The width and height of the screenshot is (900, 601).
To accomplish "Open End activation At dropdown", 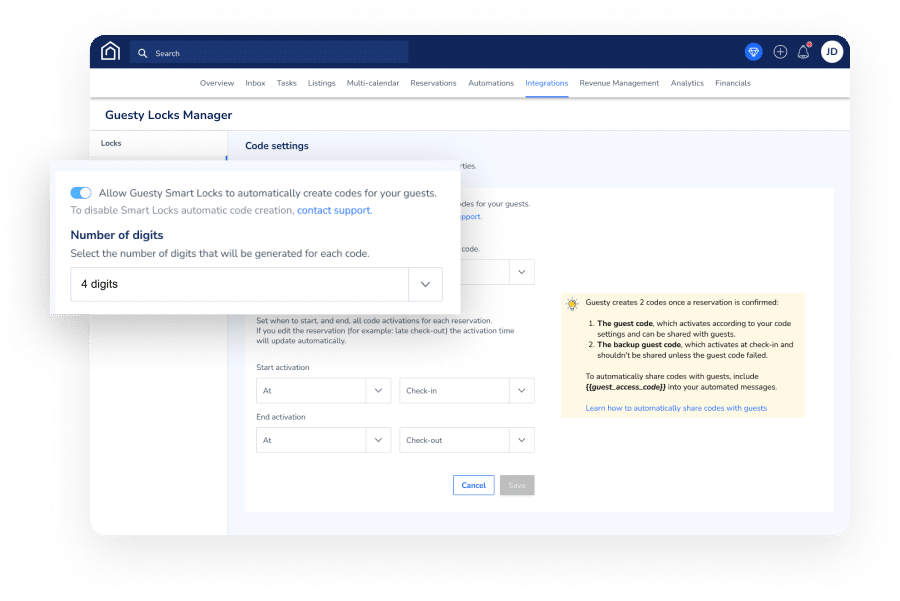I will (x=323, y=440).
